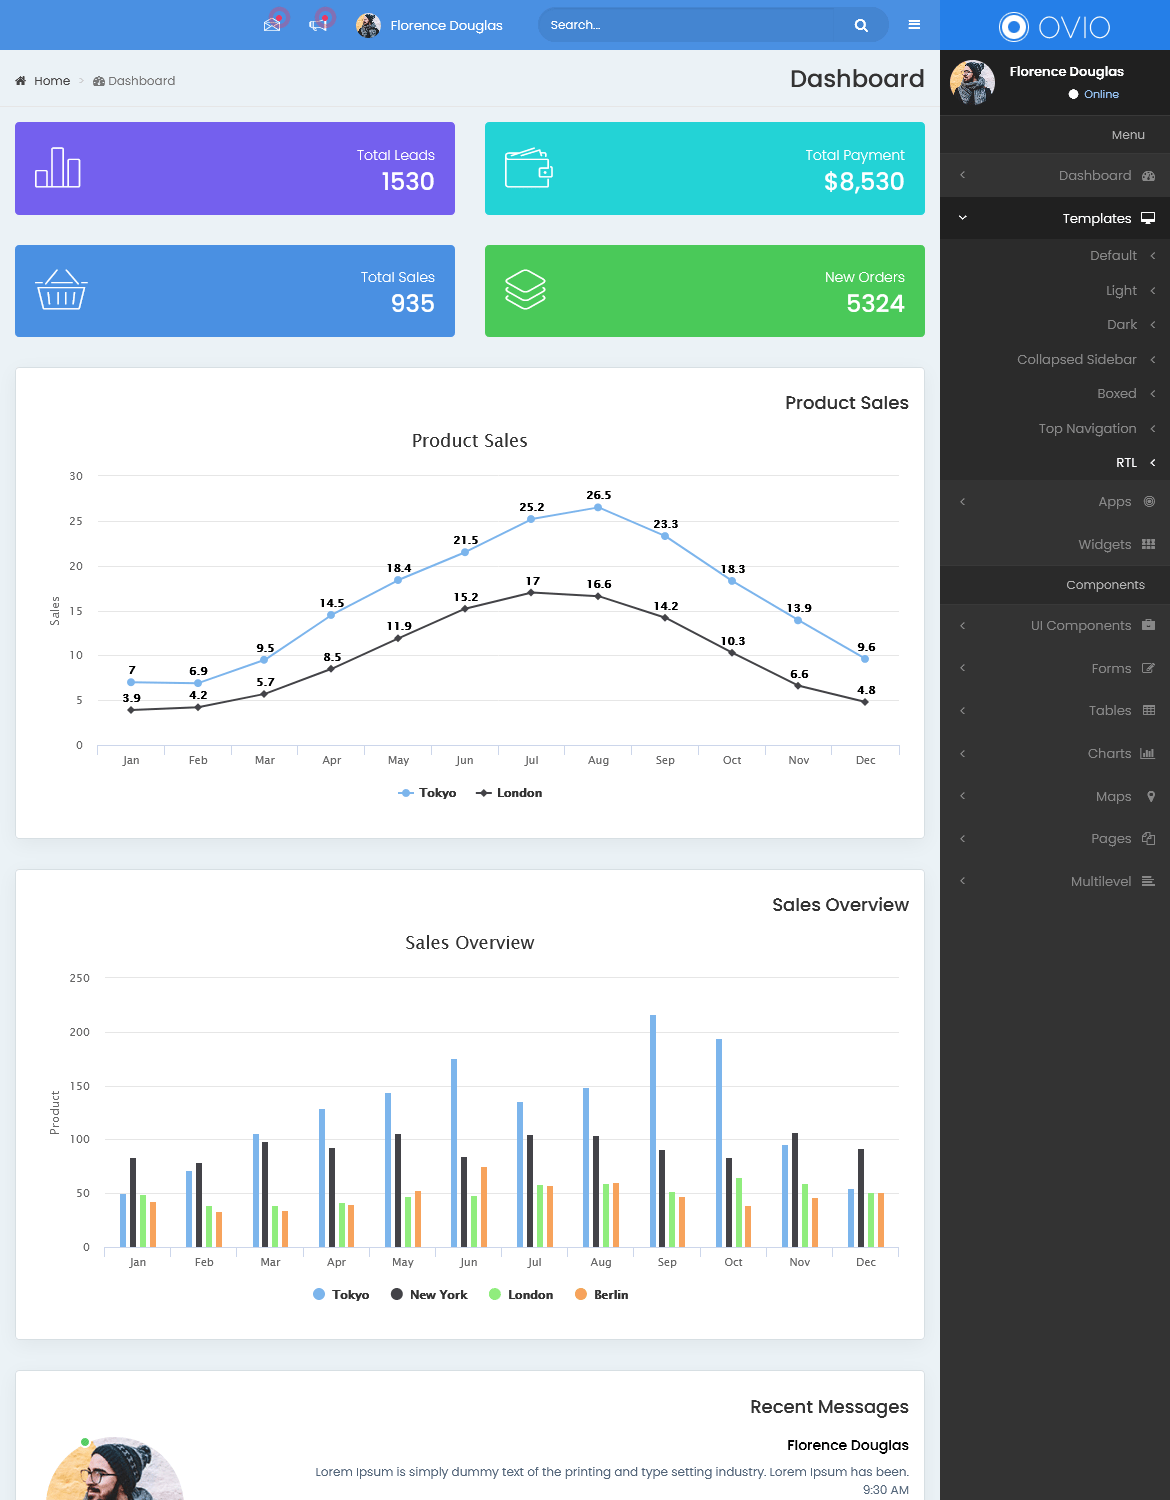Image resolution: width=1170 pixels, height=1500 pixels.
Task: Click the Tables grid icon
Action: (1148, 710)
